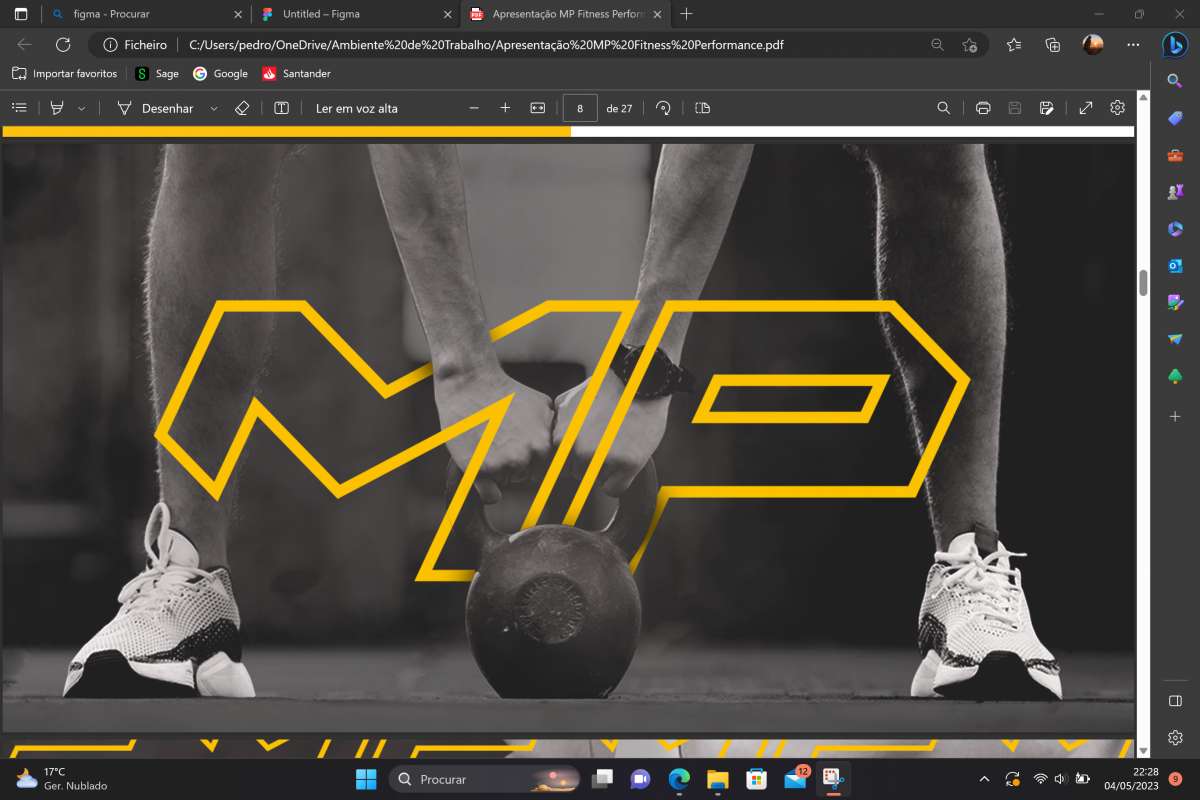Click the address bar file path
This screenshot has height=800, width=1200.
(486, 44)
